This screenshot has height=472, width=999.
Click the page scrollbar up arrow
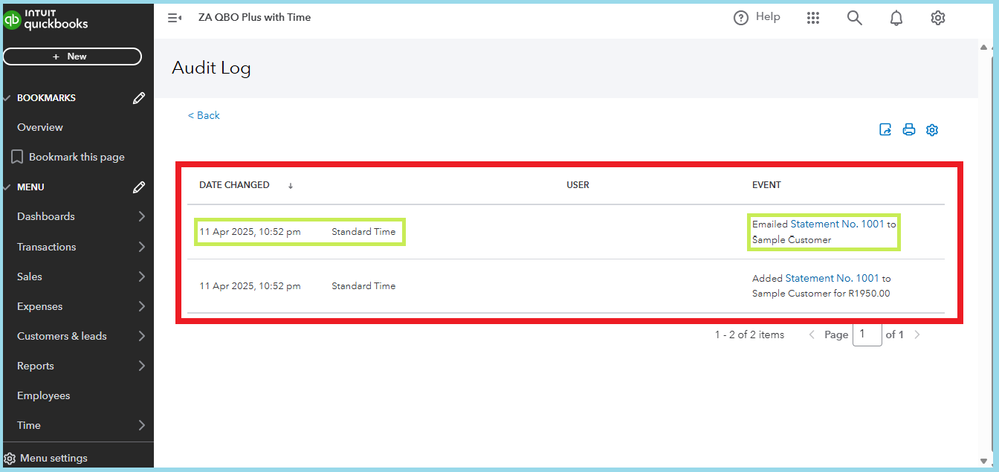coord(985,47)
